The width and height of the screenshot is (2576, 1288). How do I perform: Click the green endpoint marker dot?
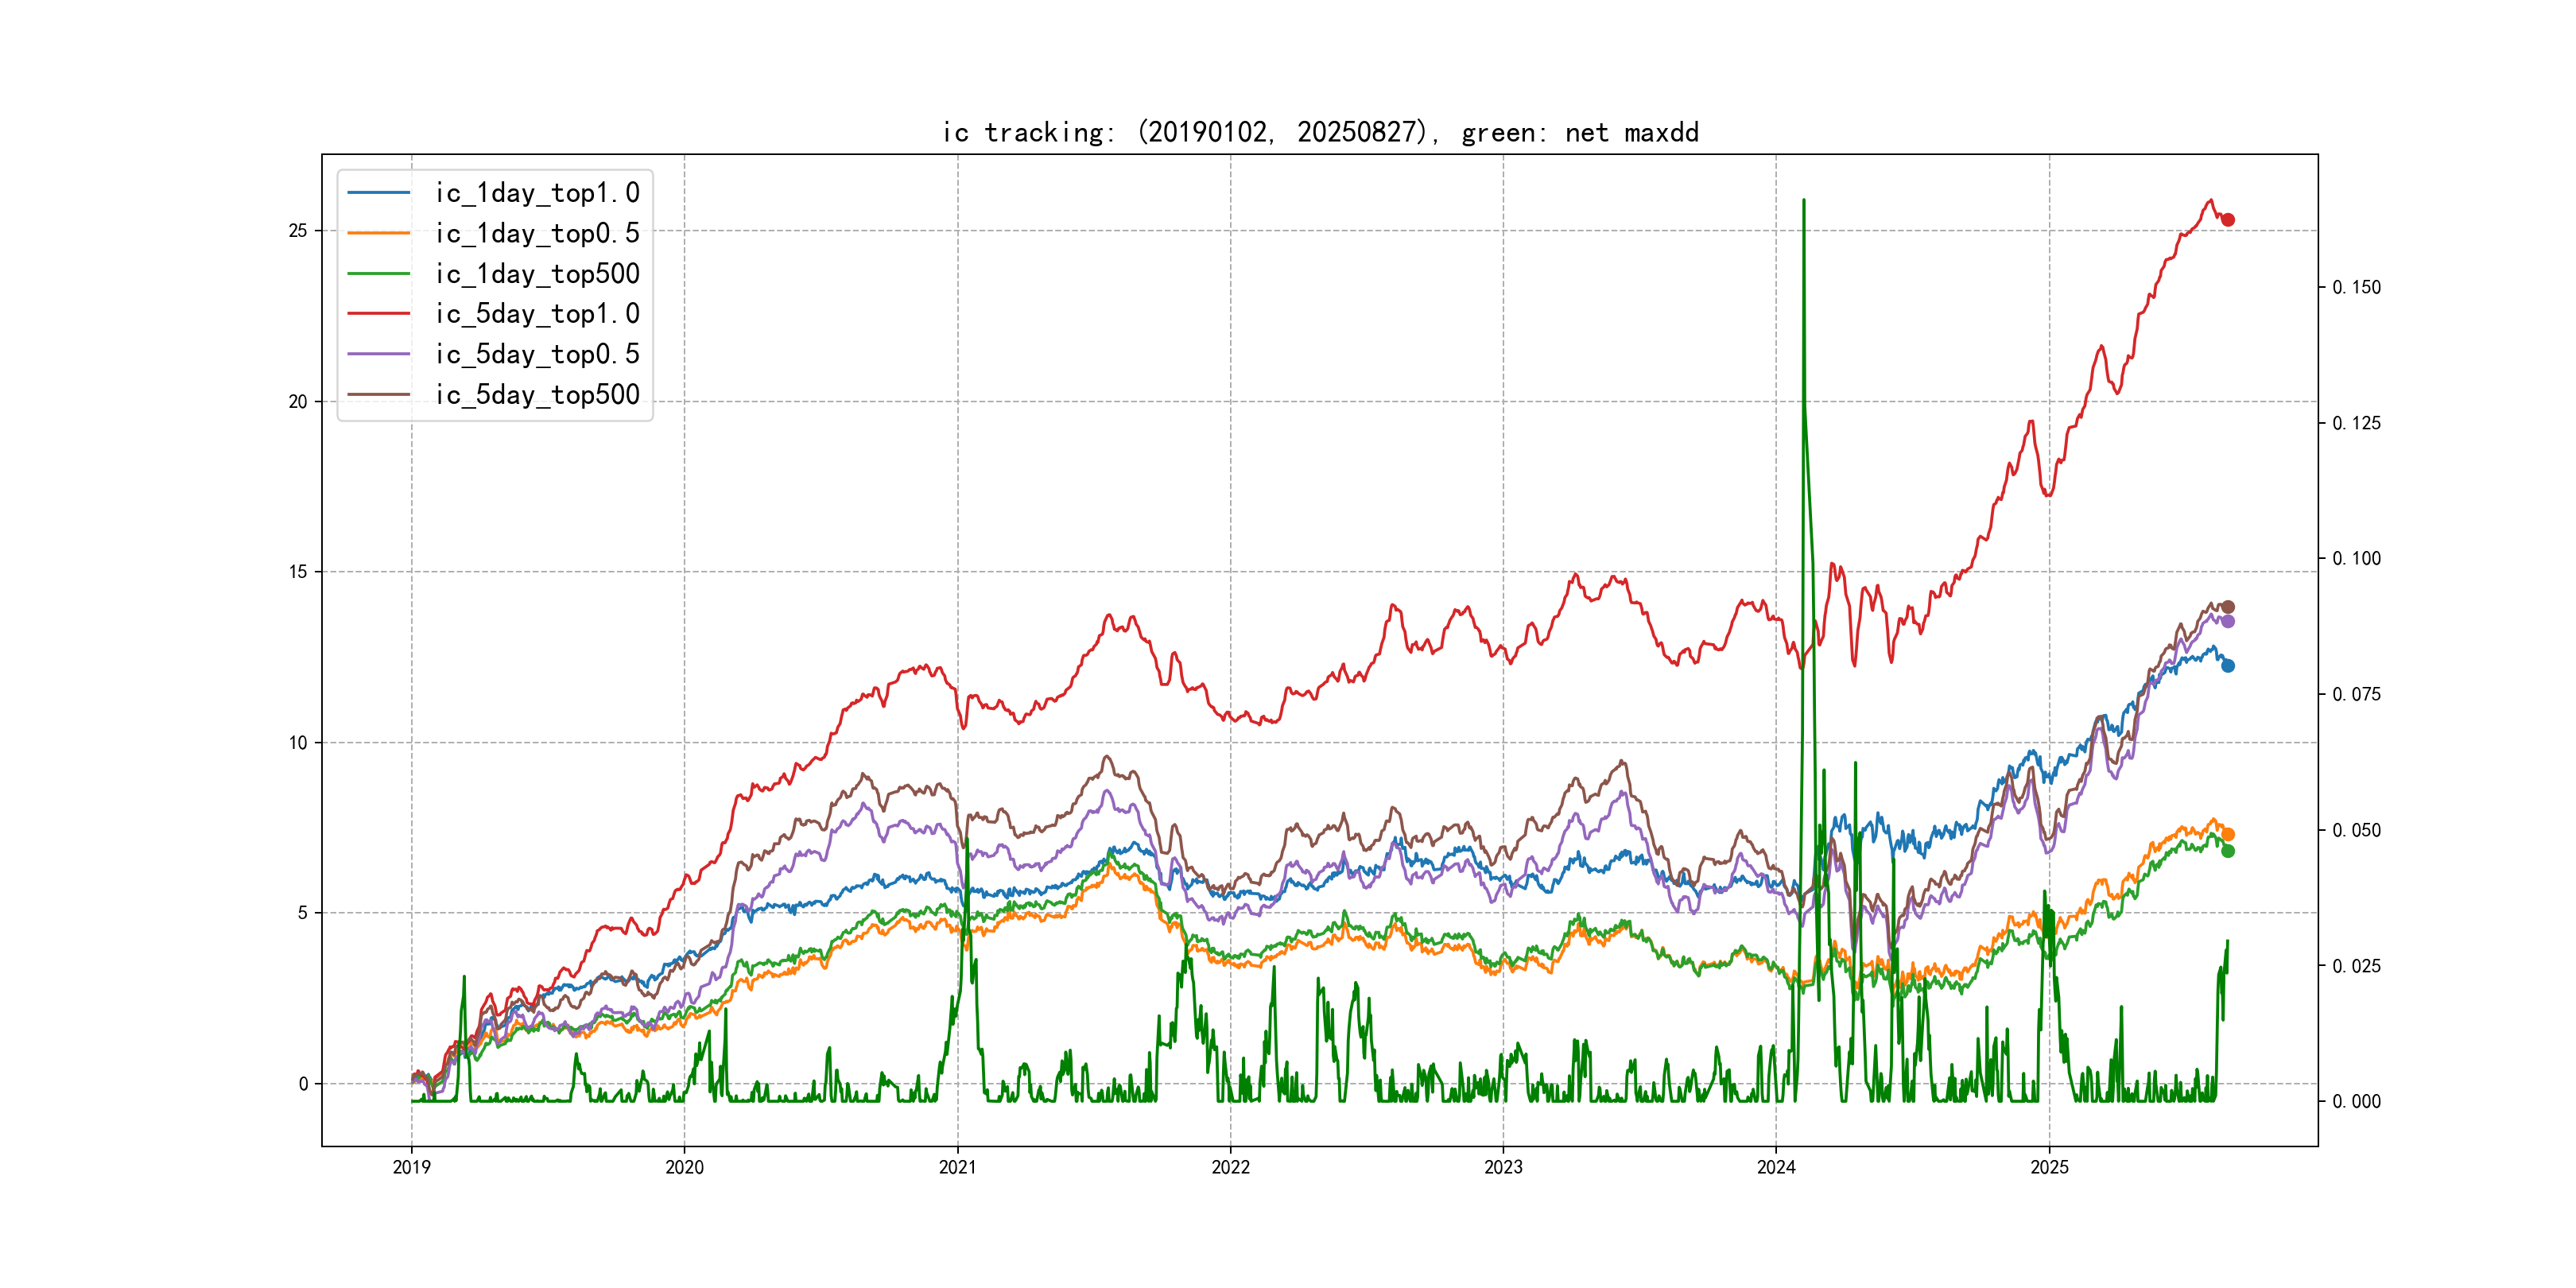tap(2228, 851)
